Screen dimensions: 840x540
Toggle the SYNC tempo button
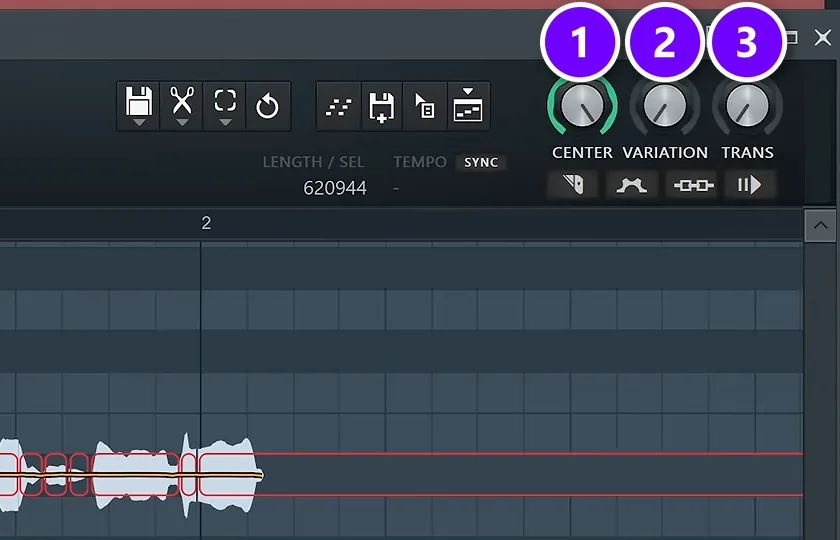481,162
